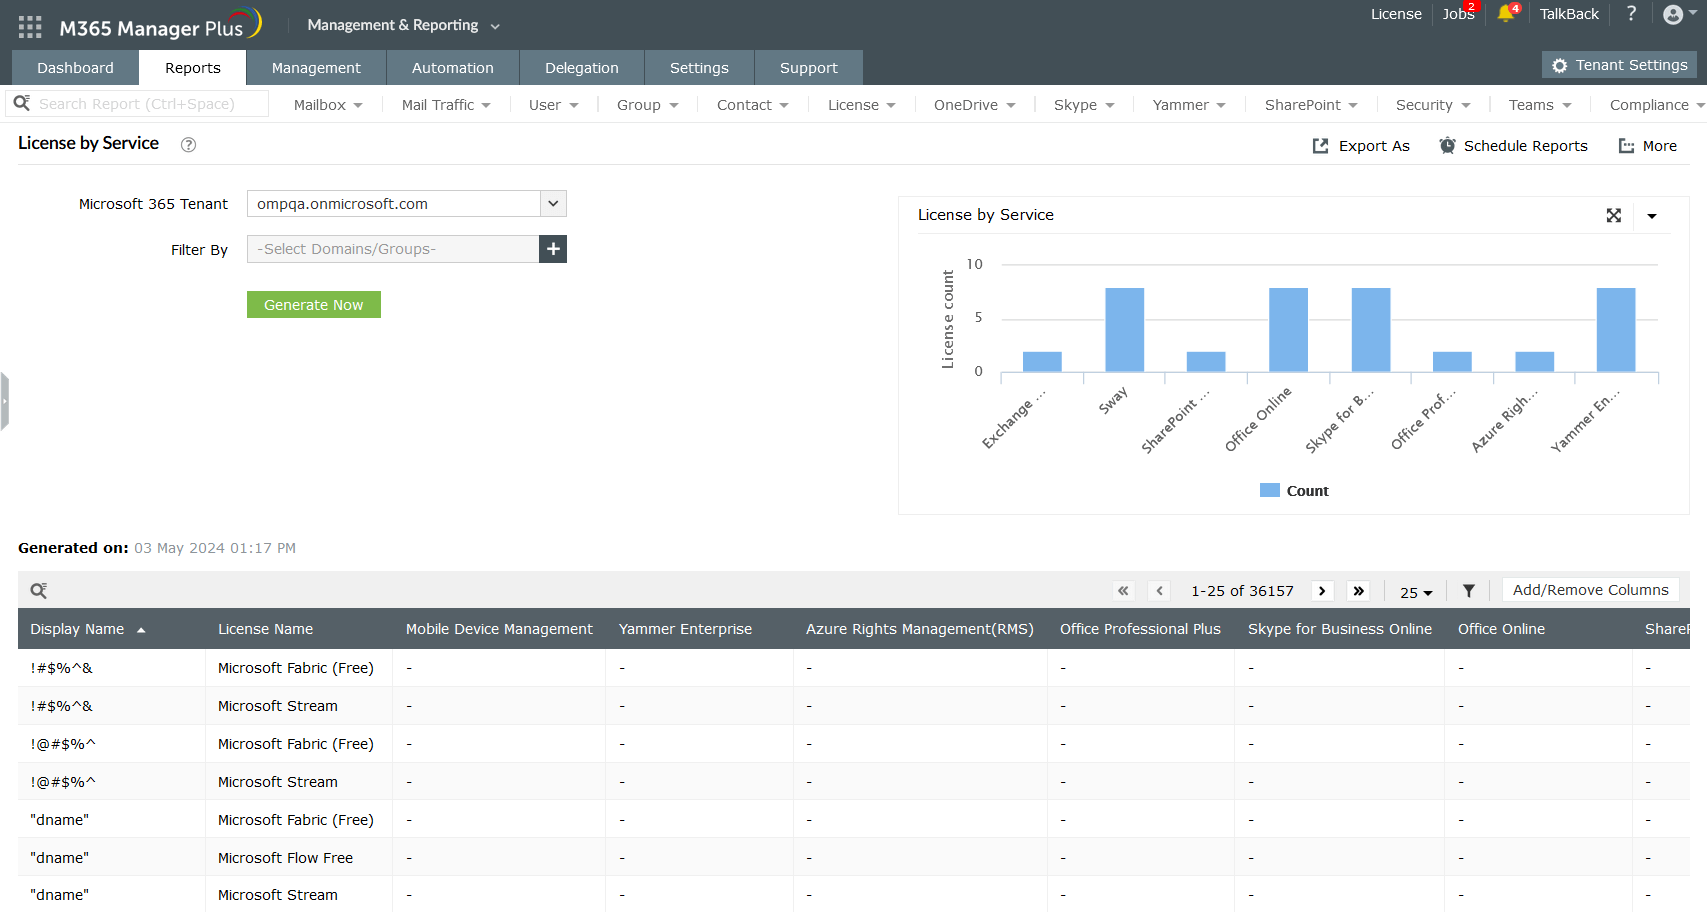The height and width of the screenshot is (912, 1707).
Task: Click the Select Domains/Groups filter field
Action: (393, 249)
